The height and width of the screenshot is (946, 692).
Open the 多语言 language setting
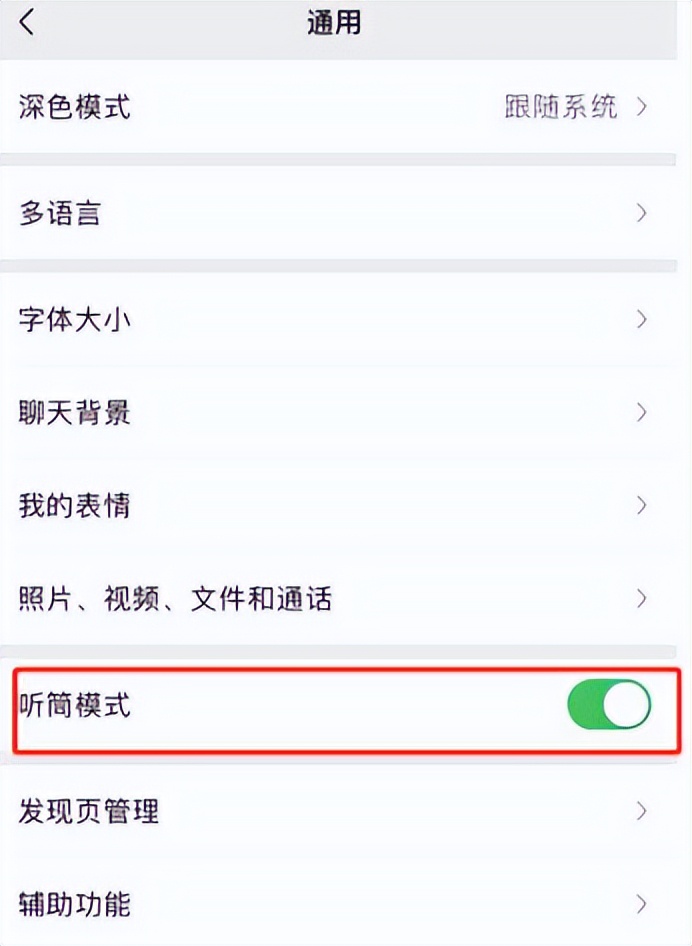(x=60, y=213)
